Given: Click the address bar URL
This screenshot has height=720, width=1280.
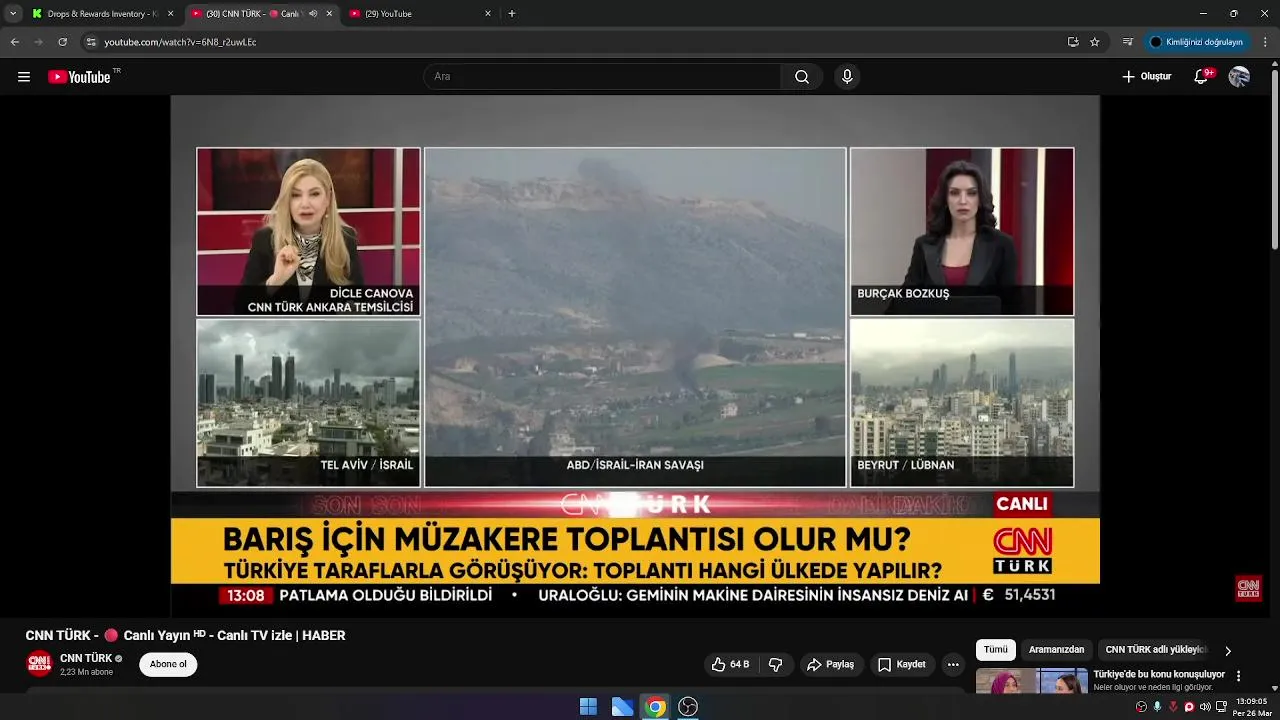Looking at the screenshot, I should point(180,42).
